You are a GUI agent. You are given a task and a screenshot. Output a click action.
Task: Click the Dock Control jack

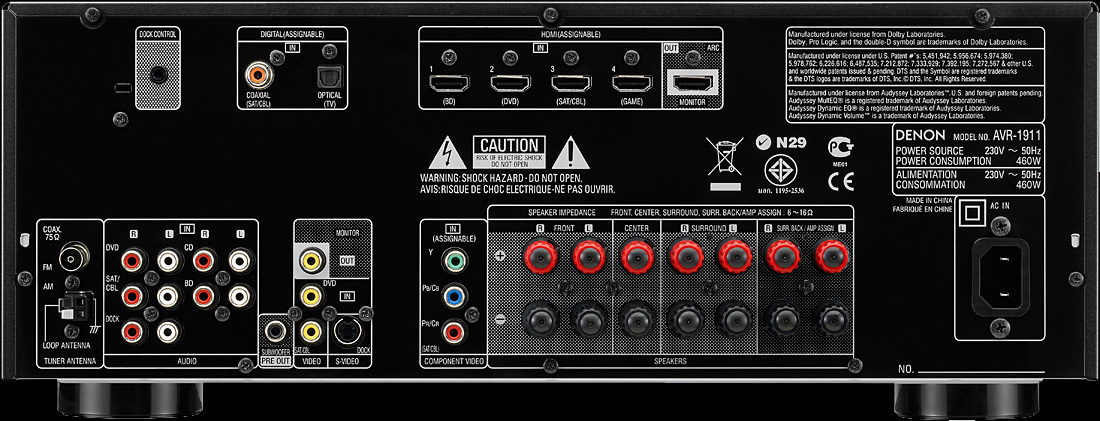click(159, 73)
